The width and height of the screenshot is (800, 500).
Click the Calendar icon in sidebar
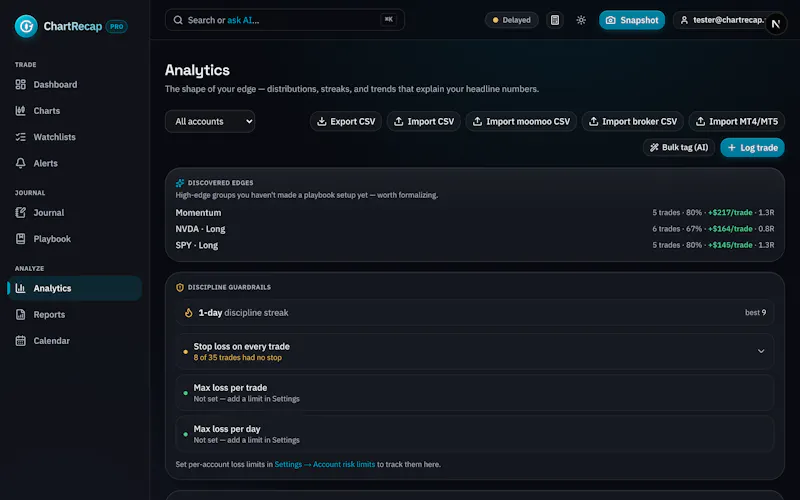[20, 341]
